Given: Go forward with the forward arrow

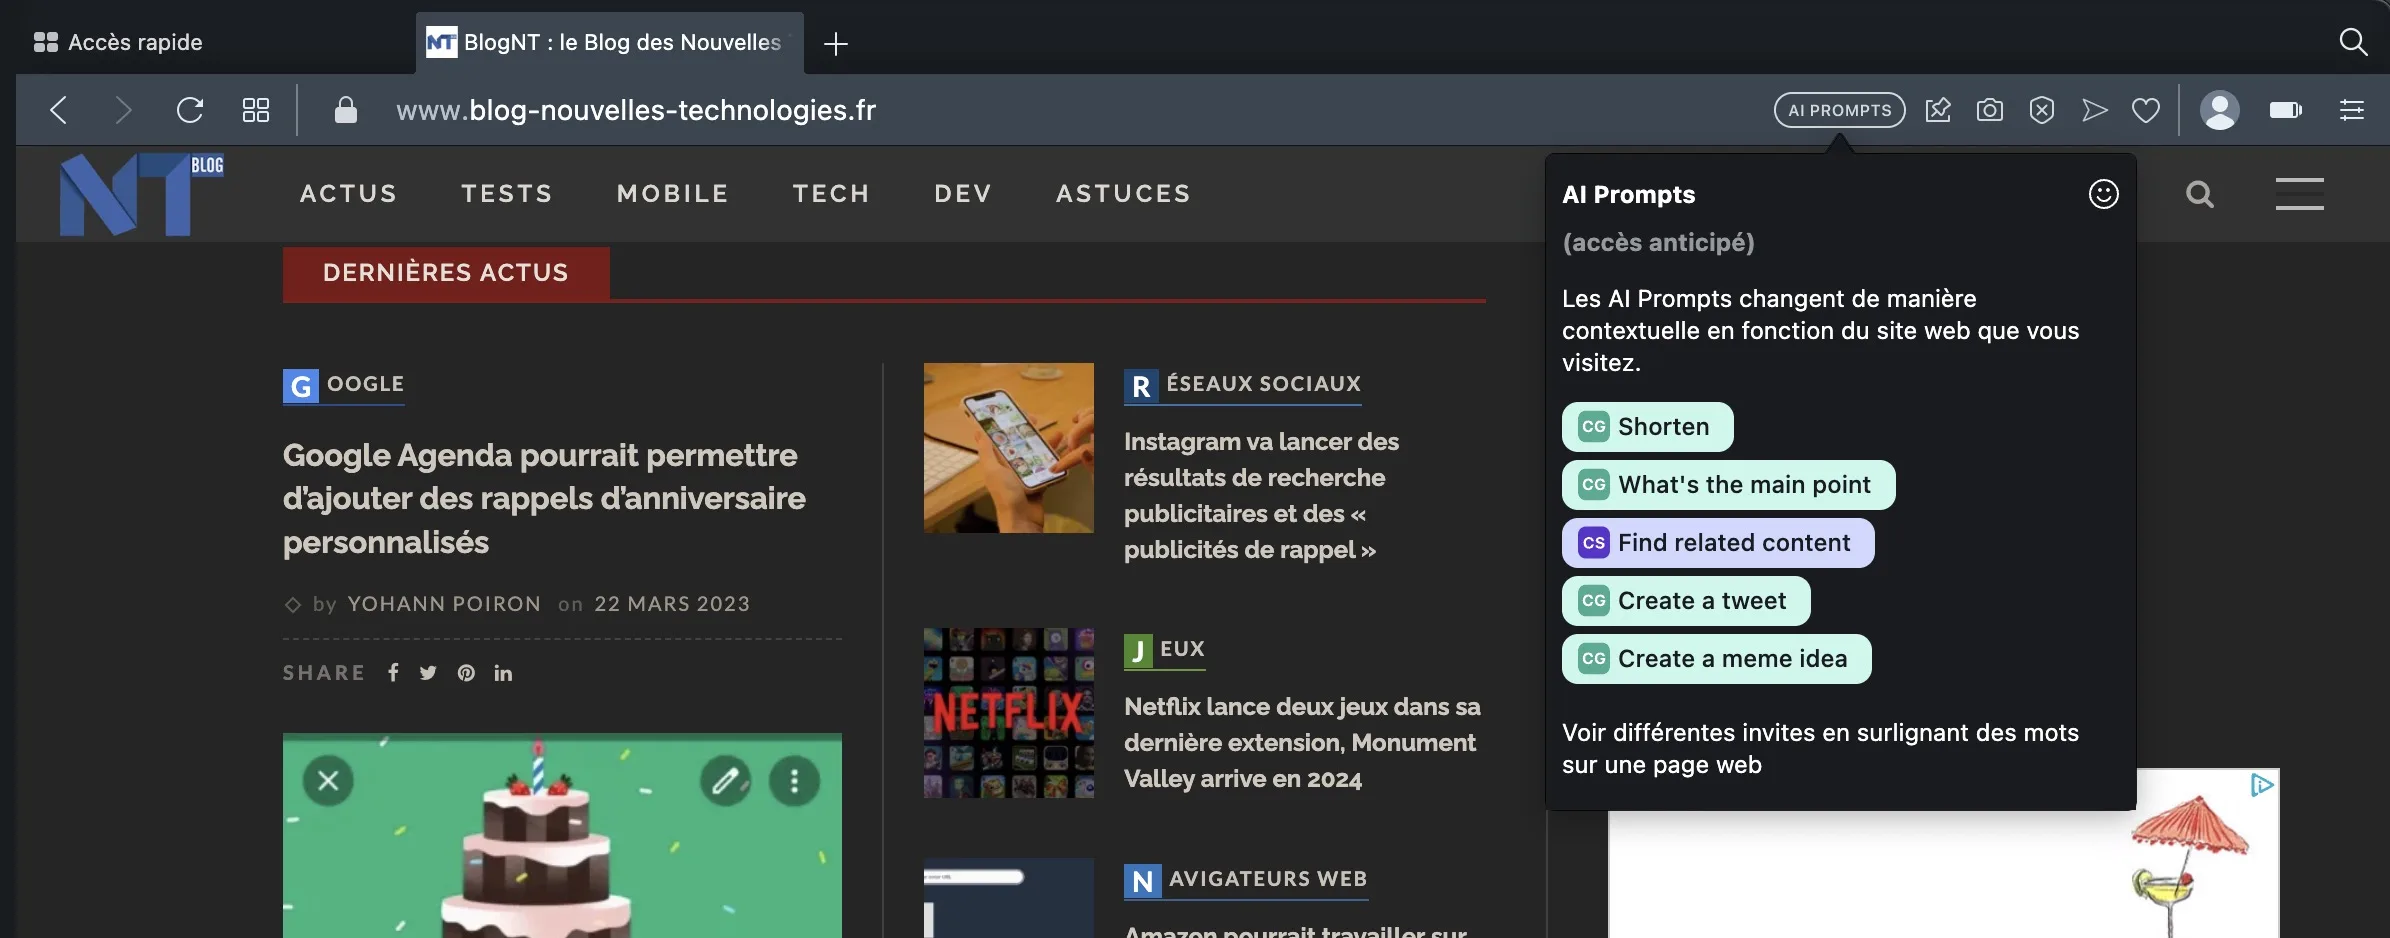Looking at the screenshot, I should click(122, 110).
